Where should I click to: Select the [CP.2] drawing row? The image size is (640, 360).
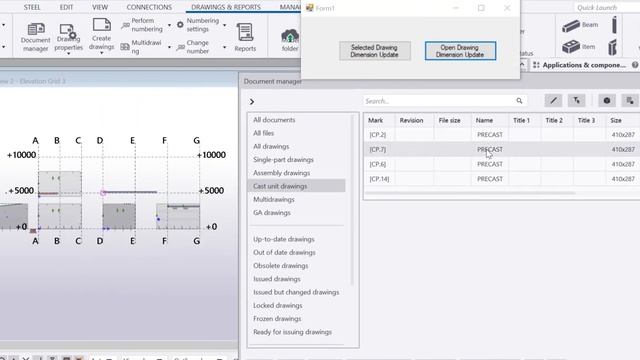click(502, 135)
